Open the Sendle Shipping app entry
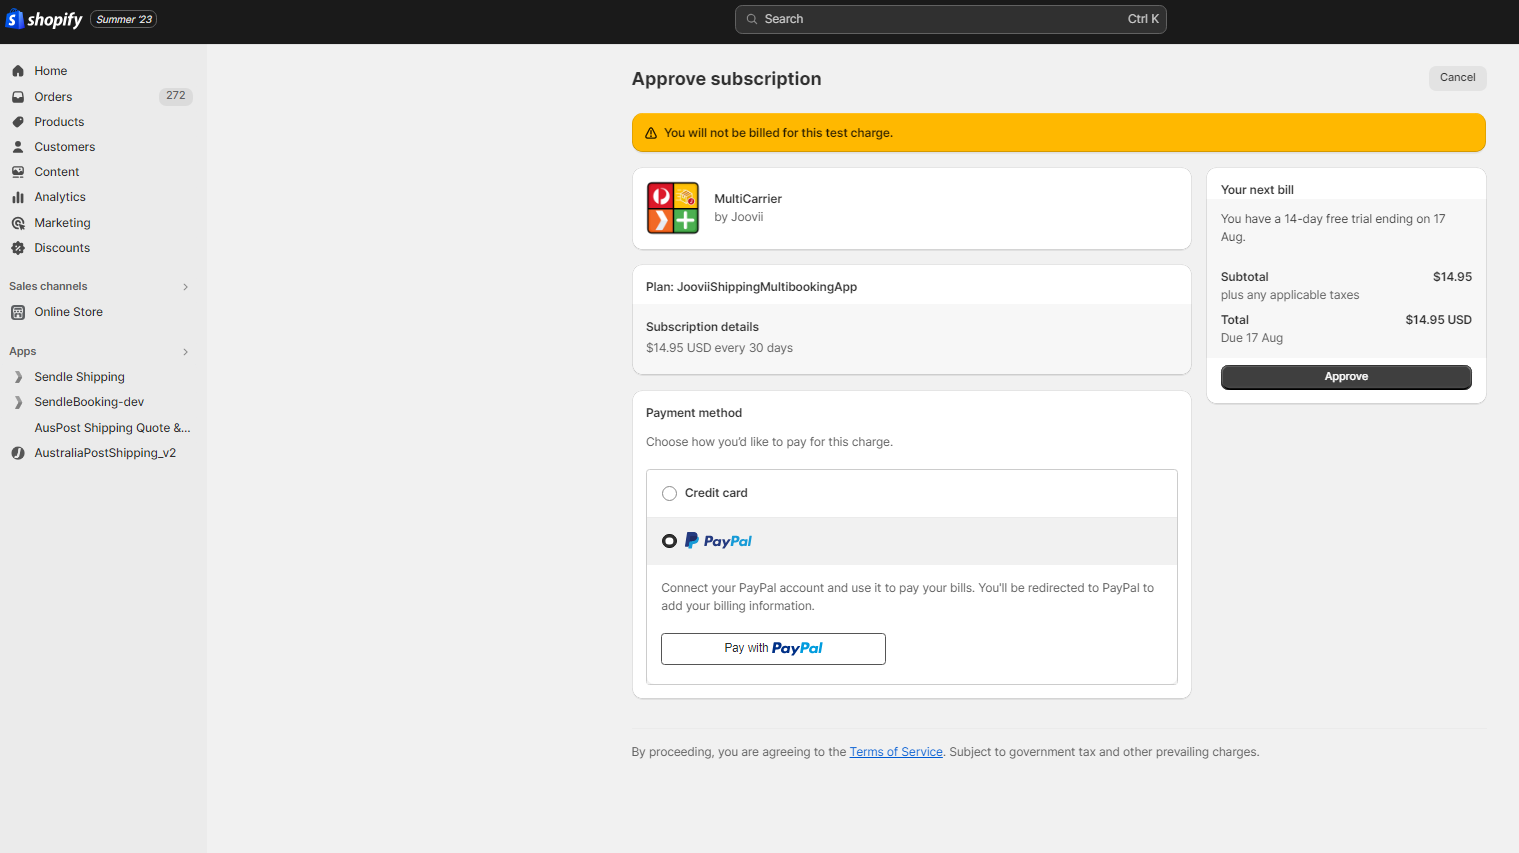Screen dimensions: 1519x853 79,377
